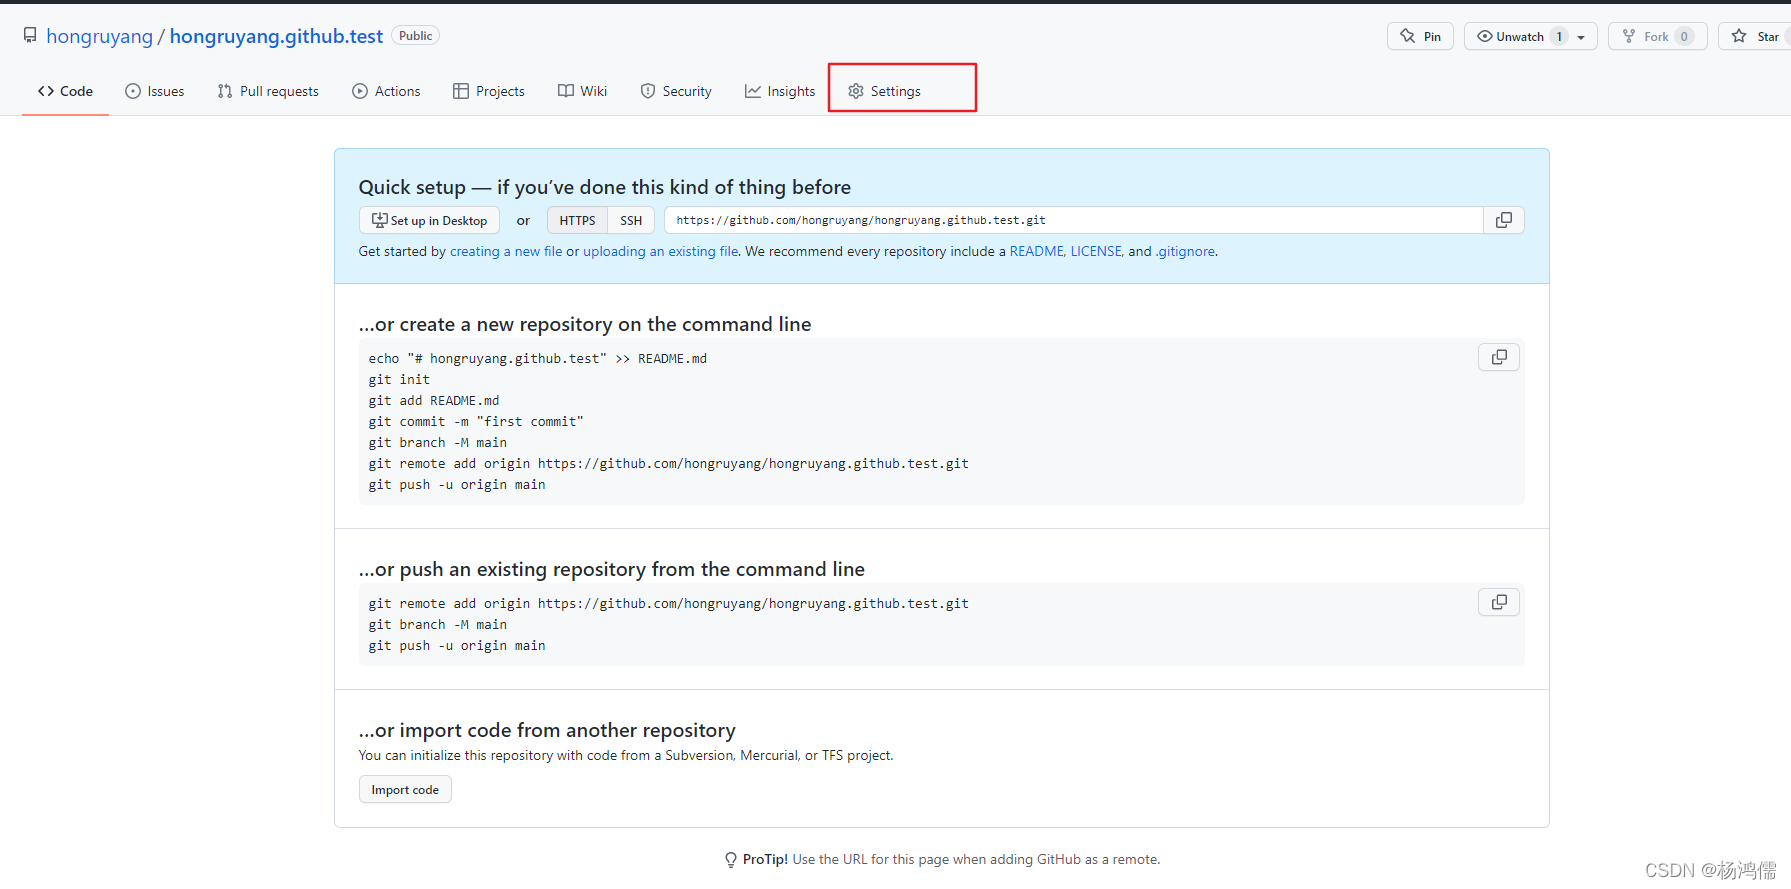Image resolution: width=1791 pixels, height=889 pixels.
Task: Click the Import code button
Action: tap(405, 789)
